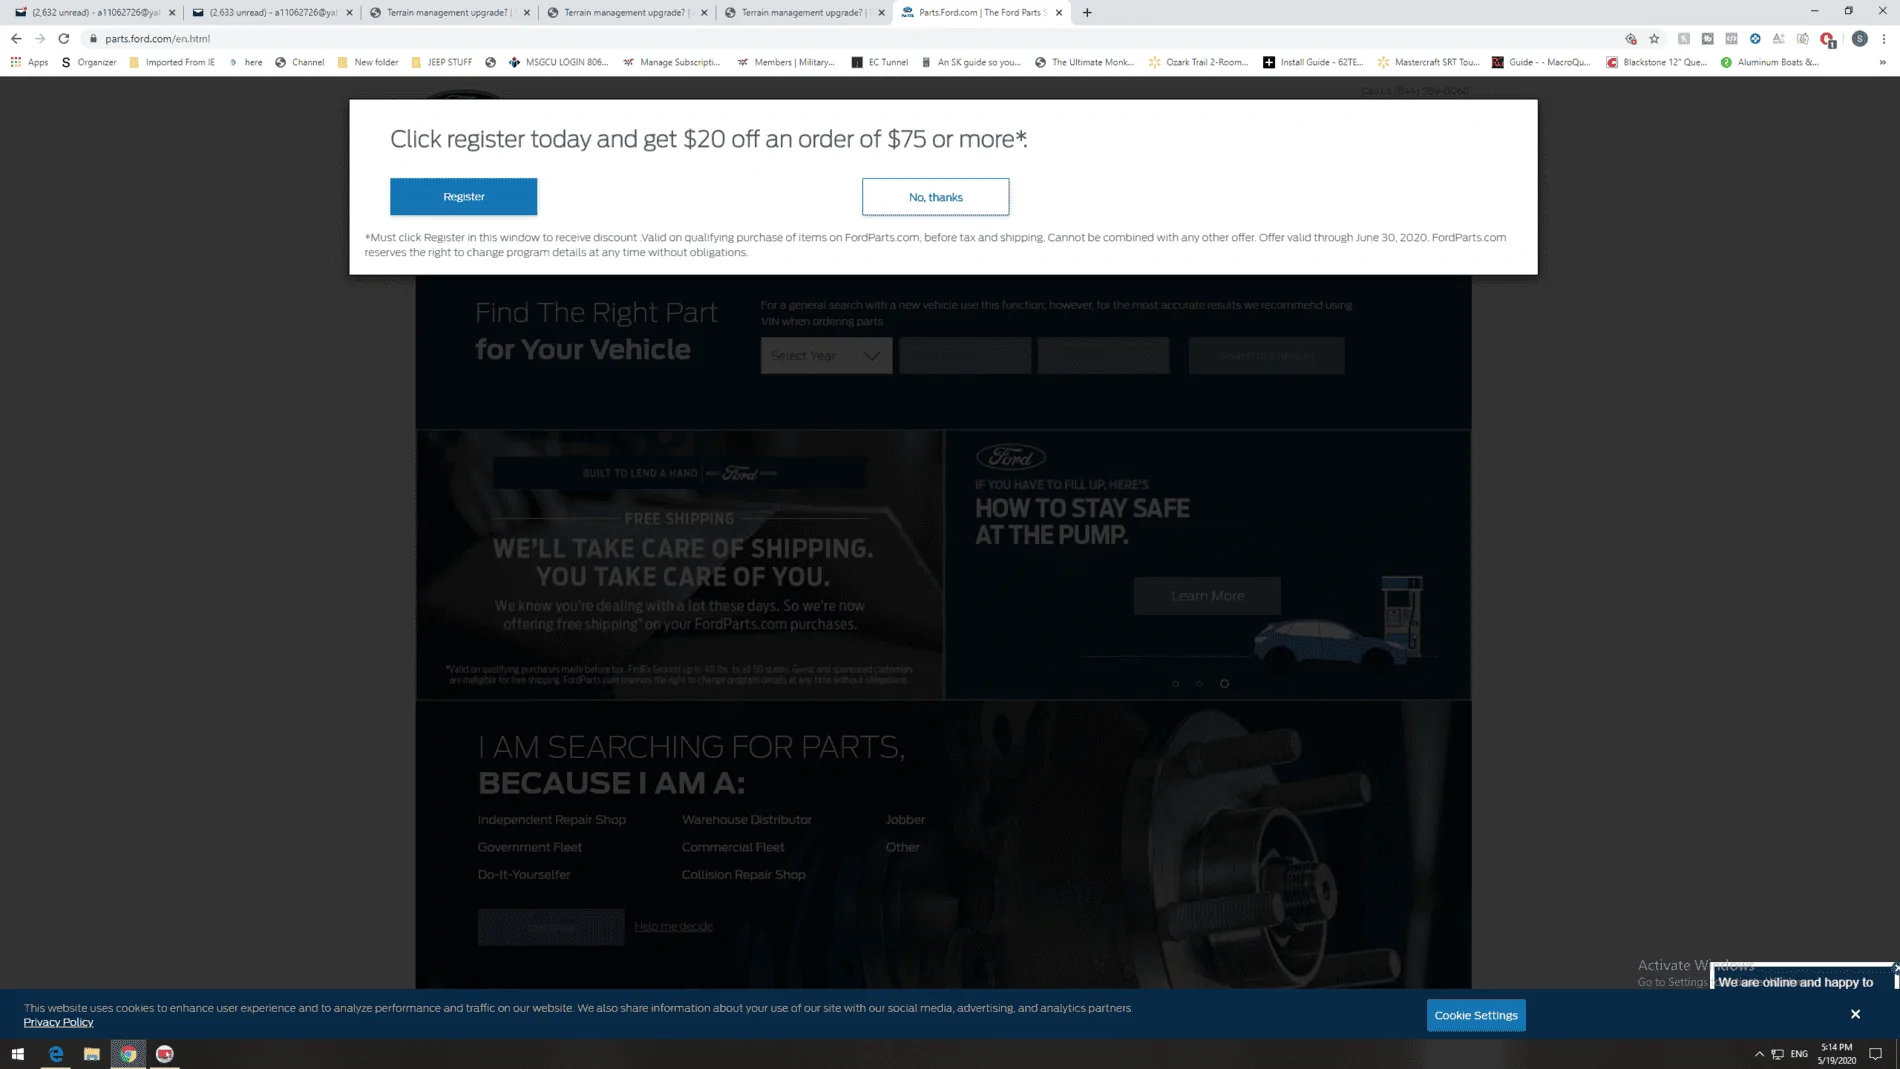Bookmark this page with the star icon
The width and height of the screenshot is (1900, 1069).
pyautogui.click(x=1654, y=39)
